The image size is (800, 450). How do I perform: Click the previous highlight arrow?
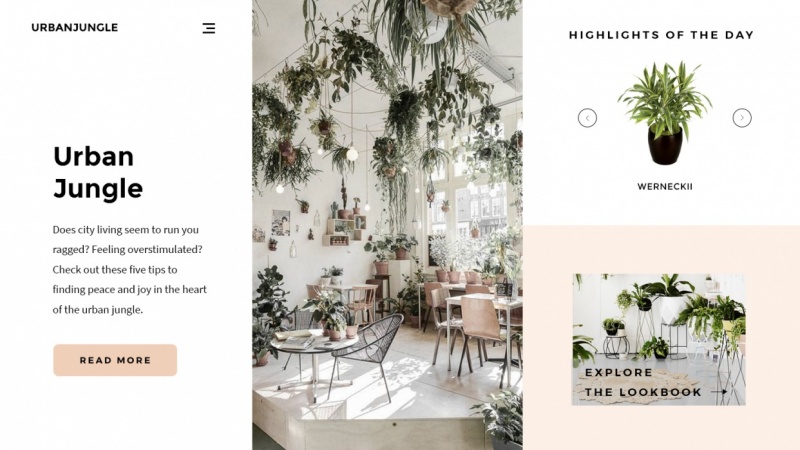(587, 118)
